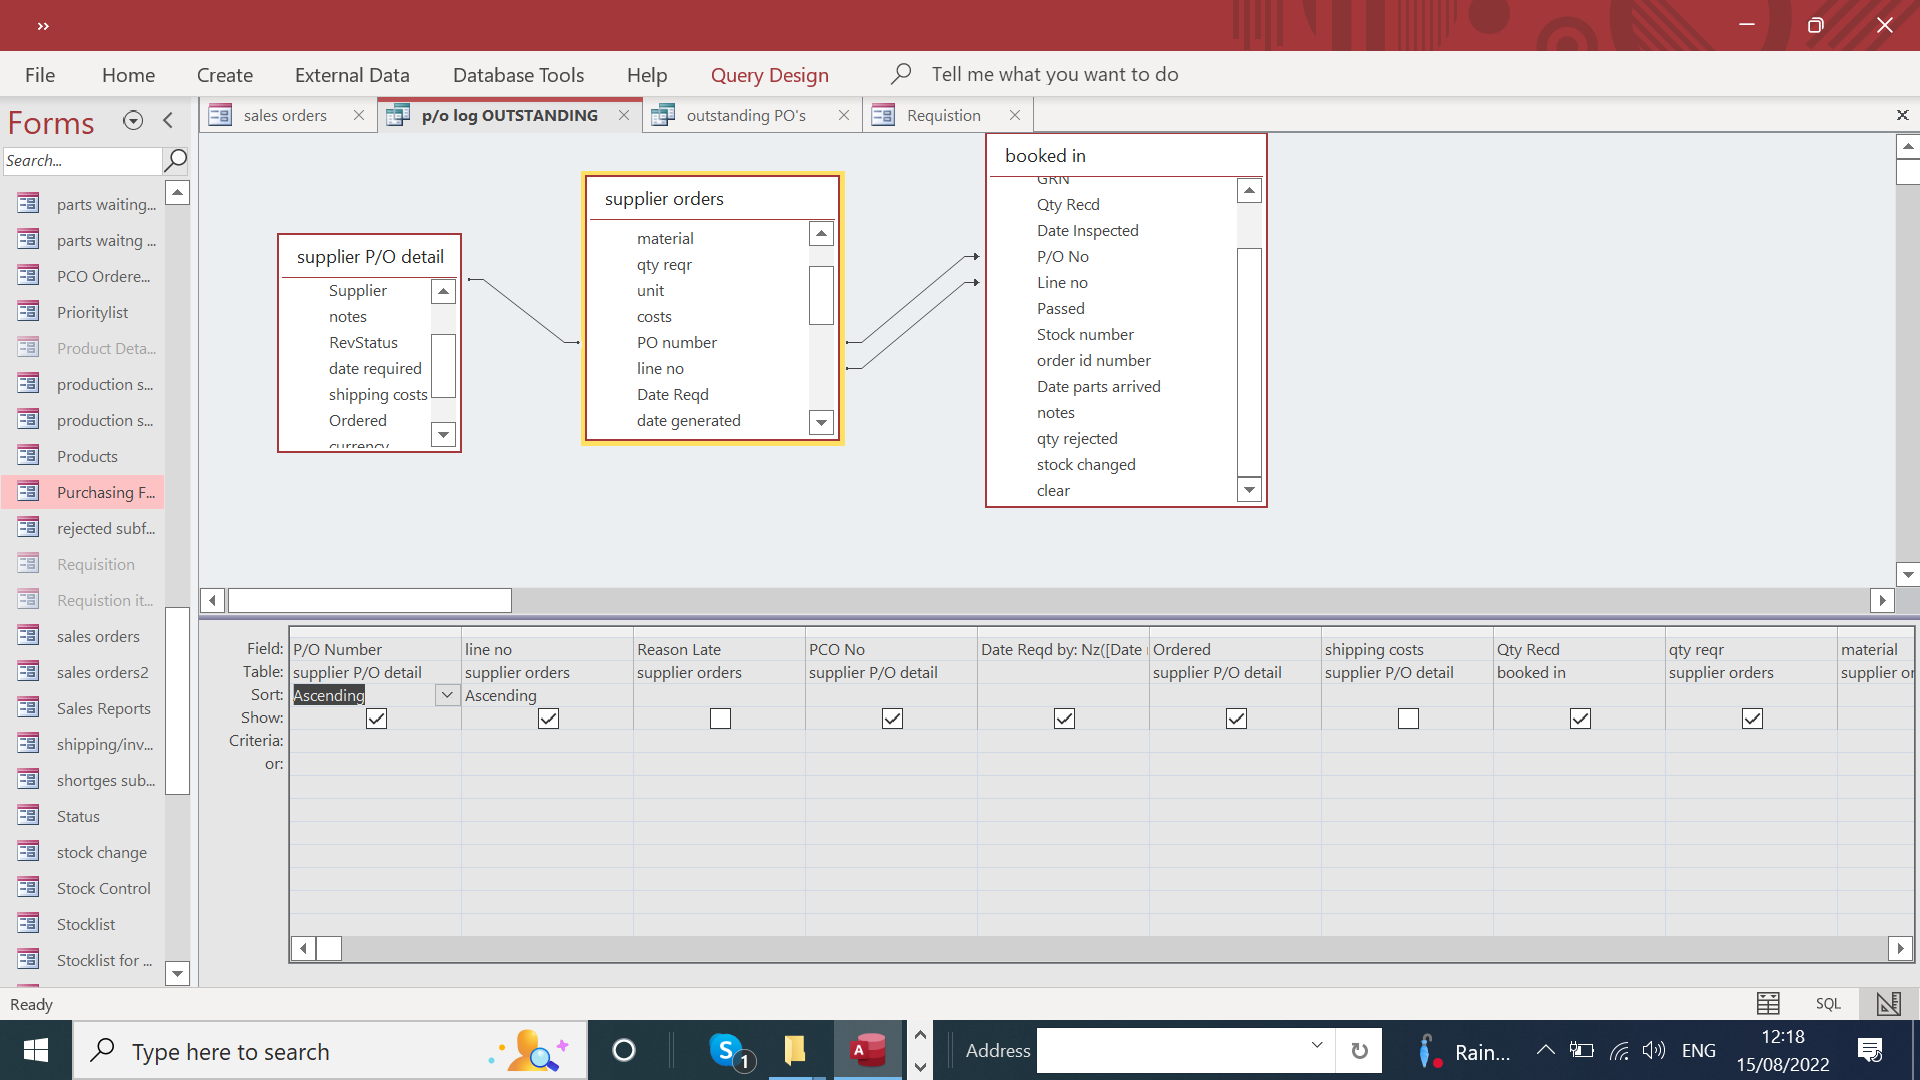Click the navigation search magnifier icon
This screenshot has height=1080, width=1920.
point(176,160)
